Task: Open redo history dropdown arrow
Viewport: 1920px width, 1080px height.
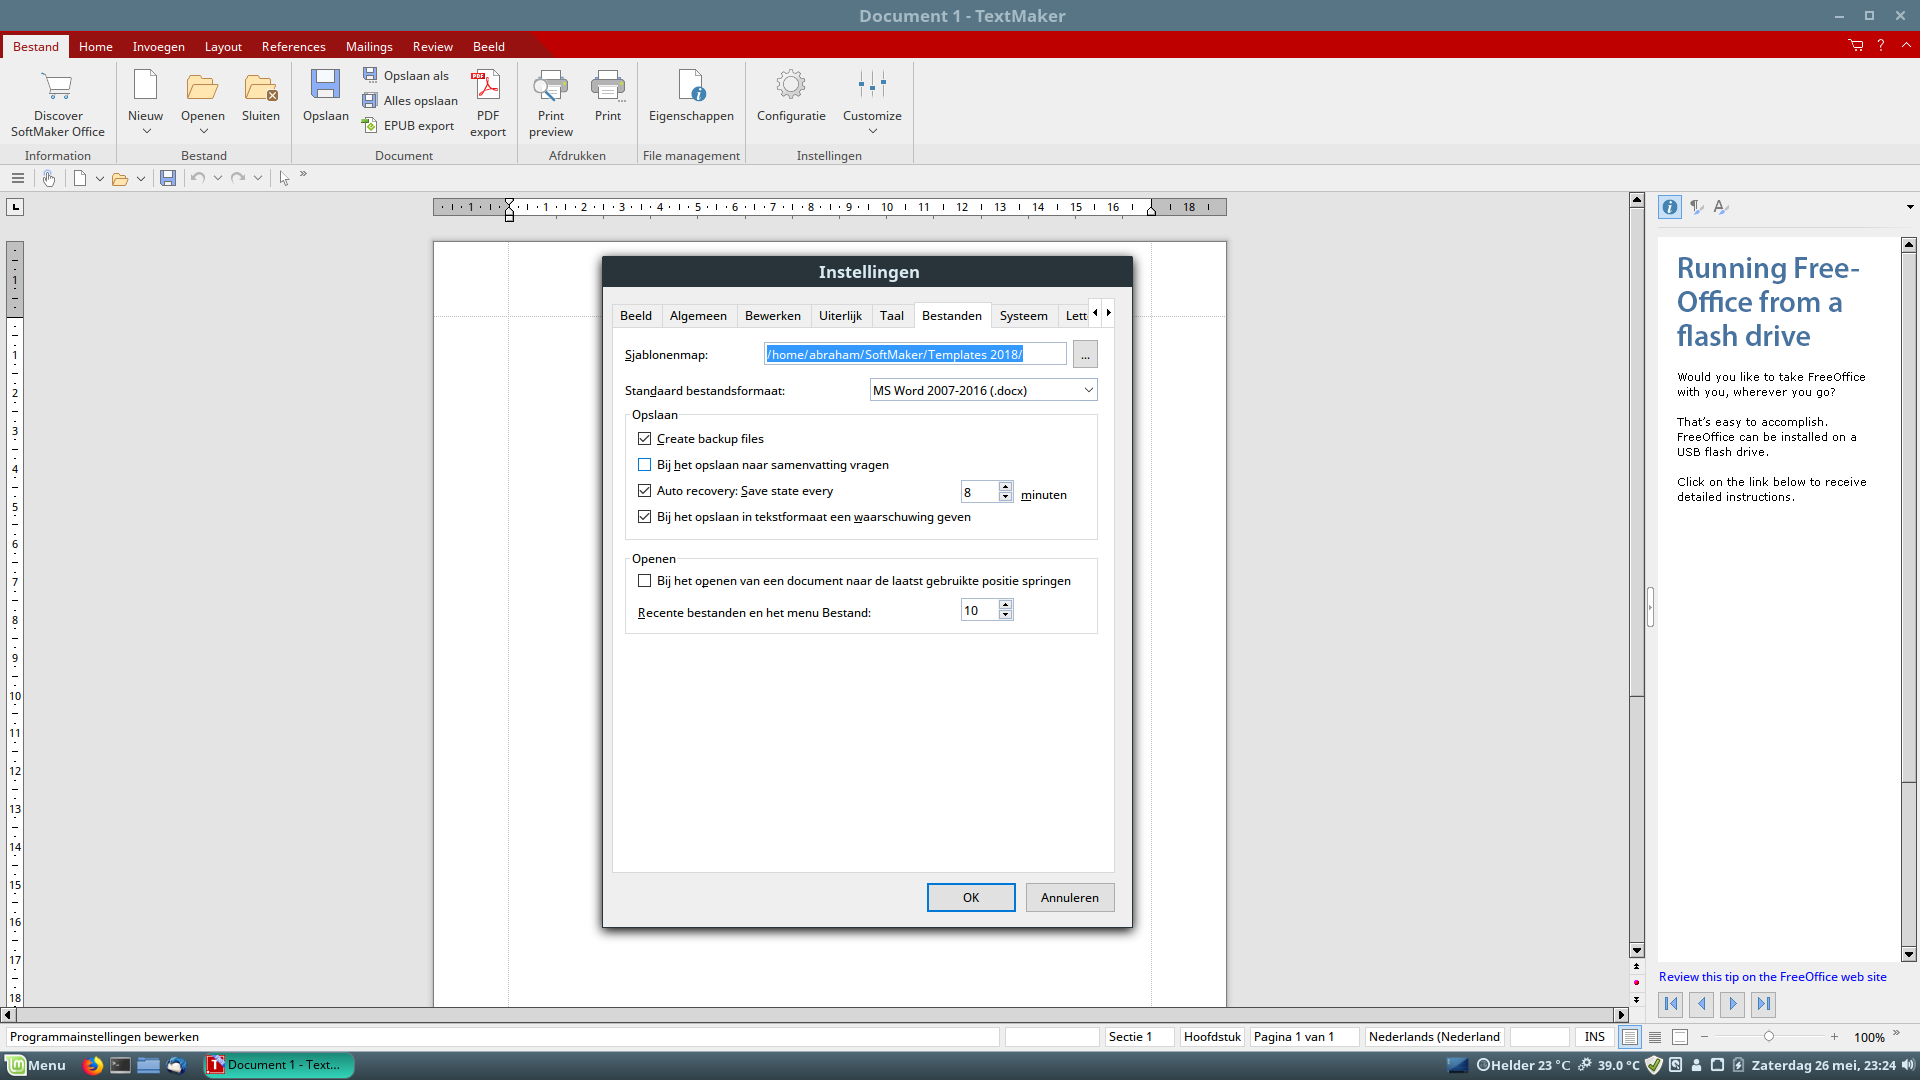Action: [x=257, y=178]
